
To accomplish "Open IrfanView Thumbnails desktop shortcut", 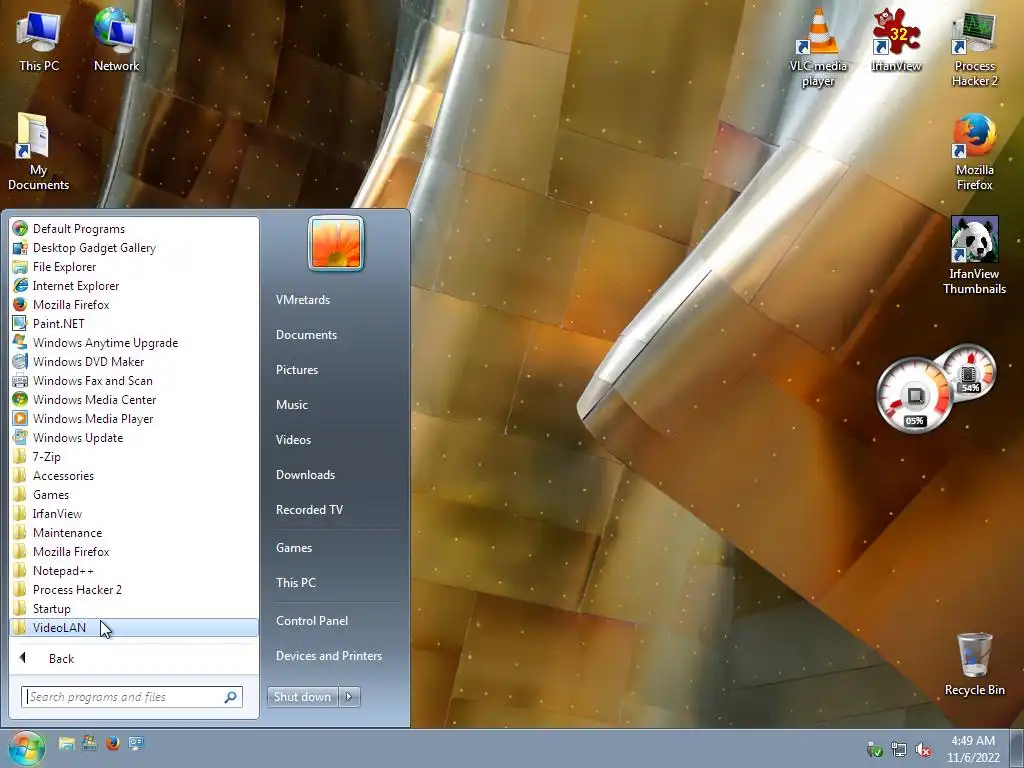I will pyautogui.click(x=974, y=256).
